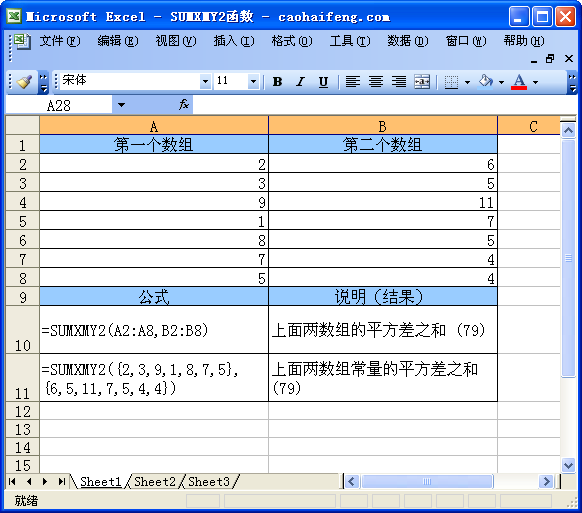Click vertical scrollbar up arrow

click(568, 130)
